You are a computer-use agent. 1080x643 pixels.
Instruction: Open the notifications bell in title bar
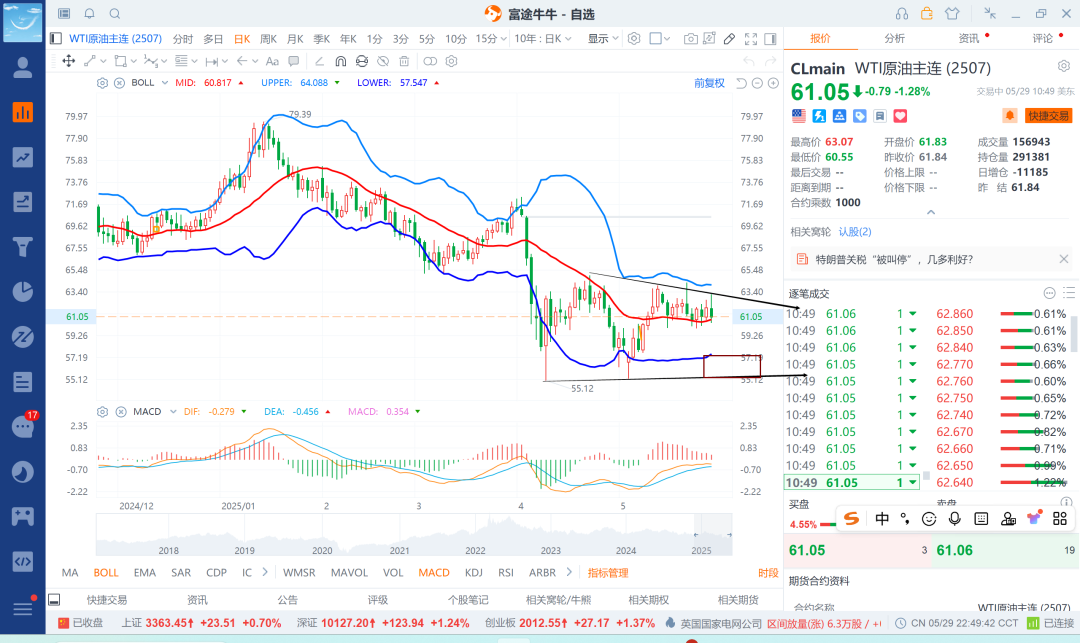(90, 14)
